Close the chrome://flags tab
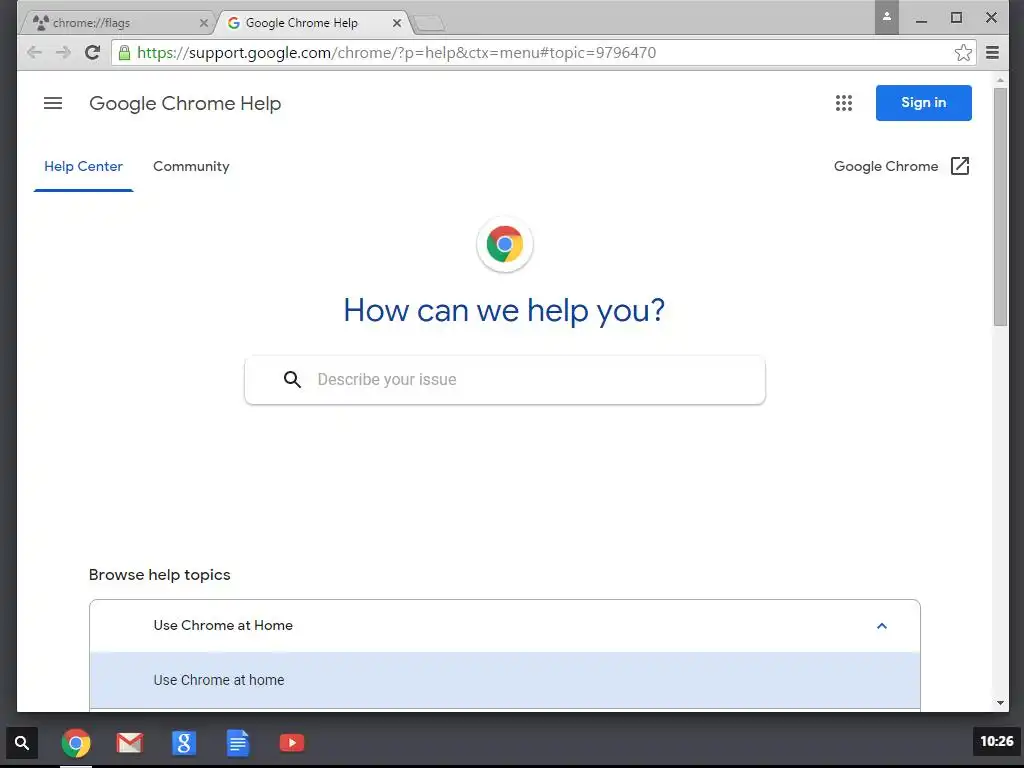 [x=203, y=23]
